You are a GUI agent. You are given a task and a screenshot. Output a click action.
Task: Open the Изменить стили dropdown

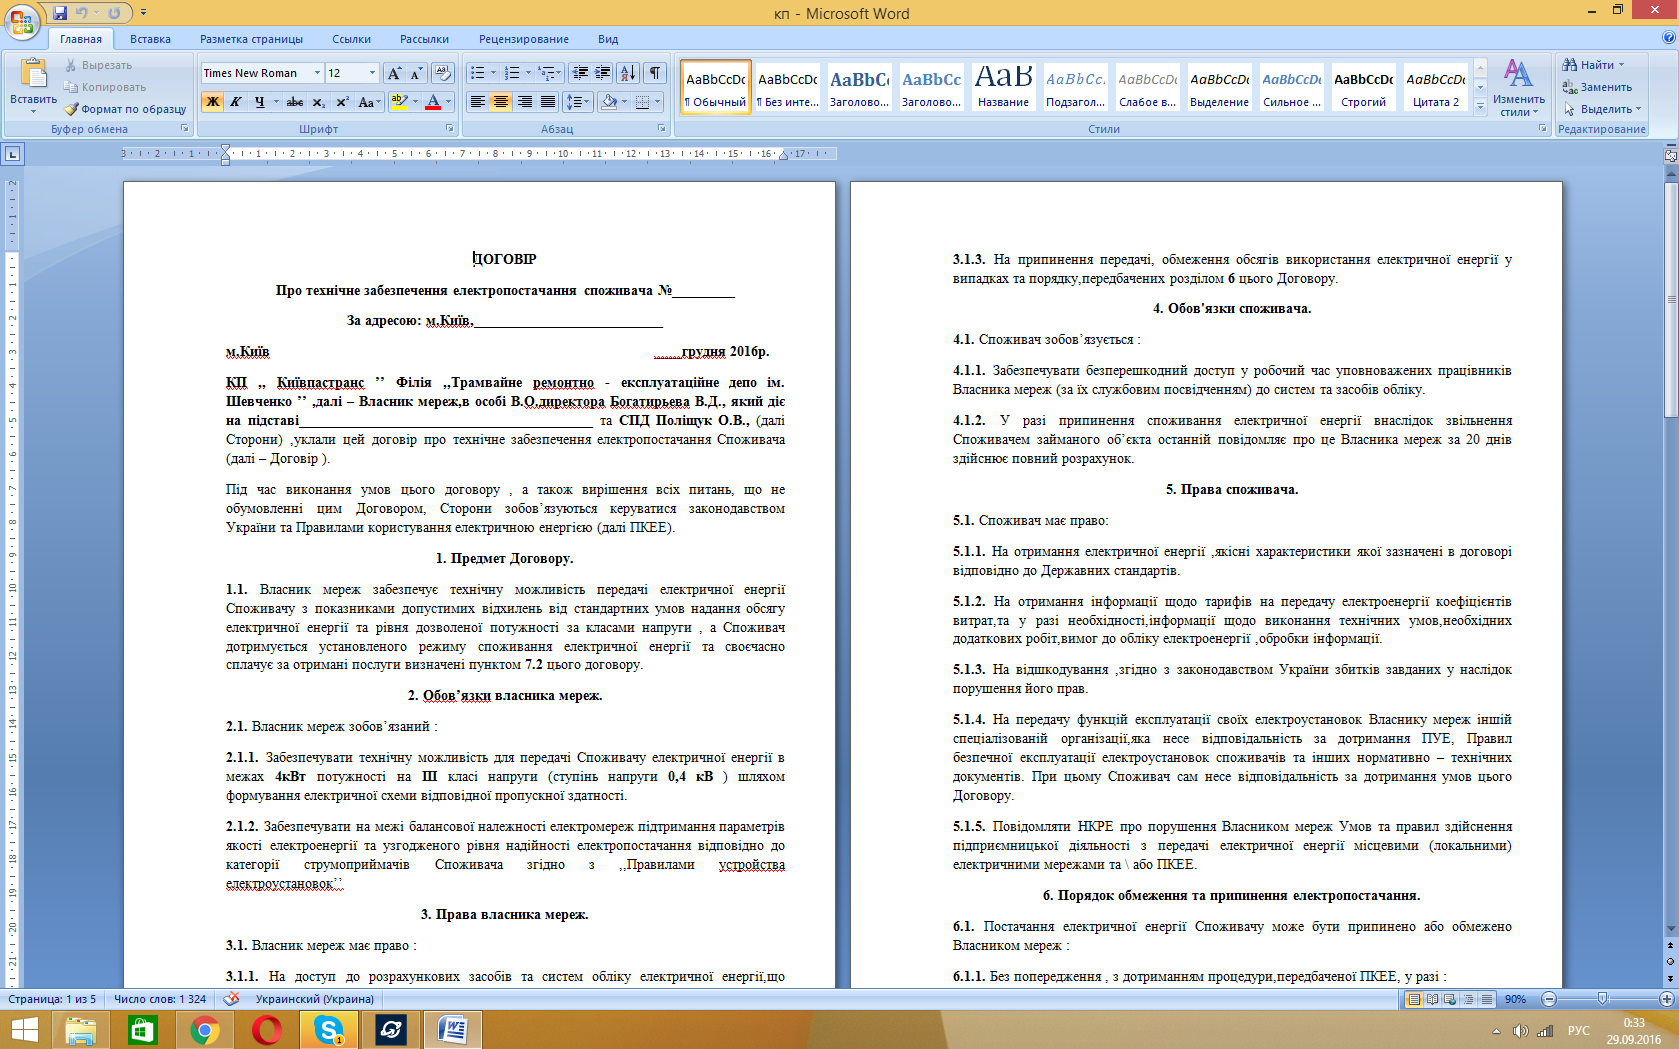pyautogui.click(x=1518, y=88)
